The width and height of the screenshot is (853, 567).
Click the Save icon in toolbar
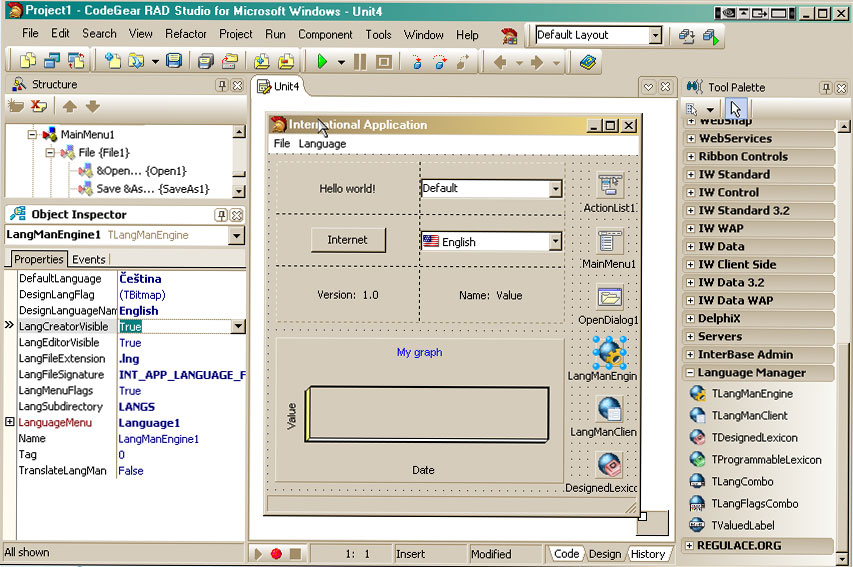coord(174,62)
